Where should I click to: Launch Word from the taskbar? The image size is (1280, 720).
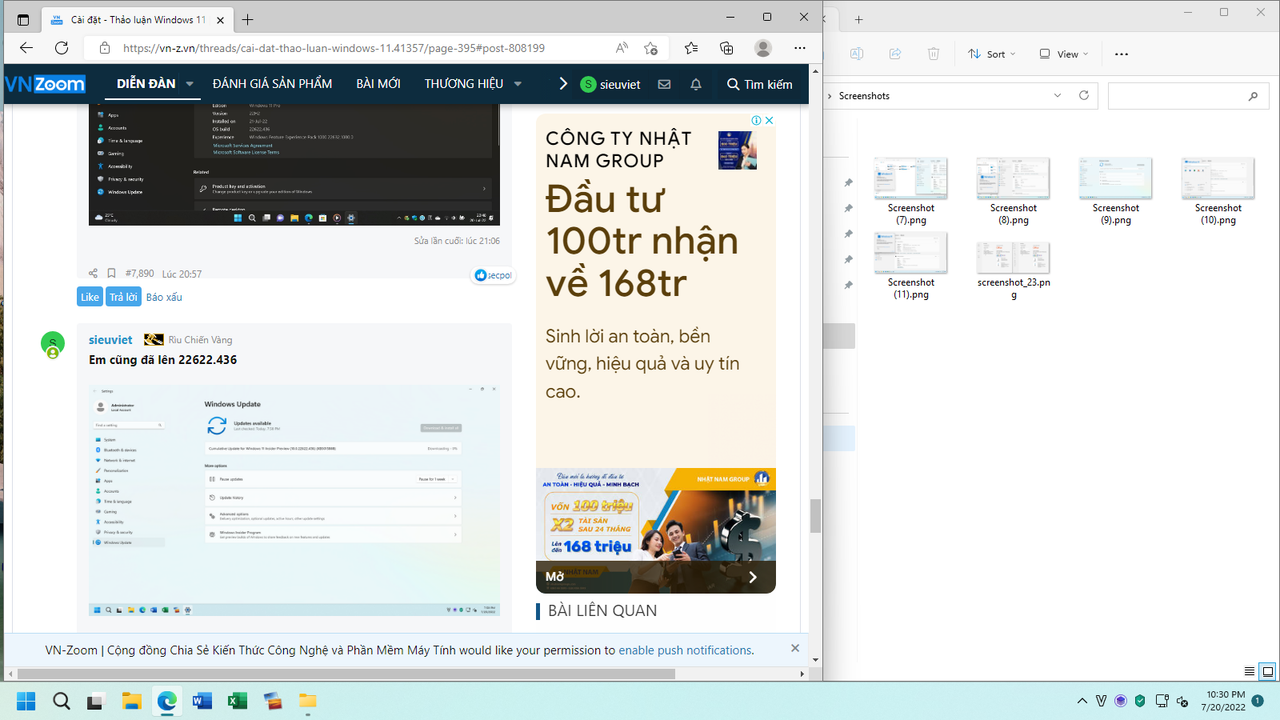point(202,701)
